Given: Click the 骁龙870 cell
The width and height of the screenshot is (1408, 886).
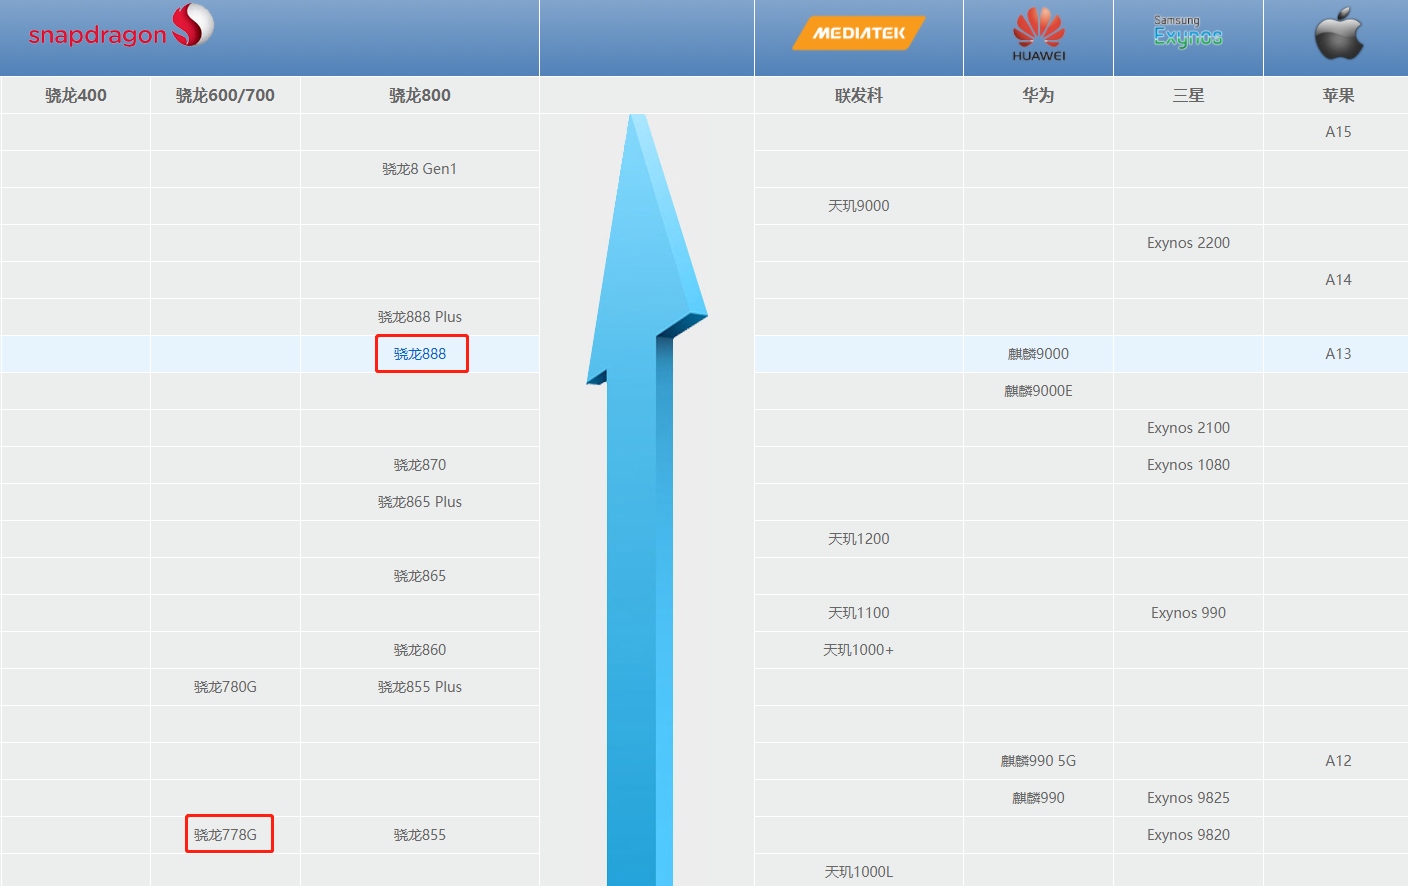Looking at the screenshot, I should (x=420, y=465).
